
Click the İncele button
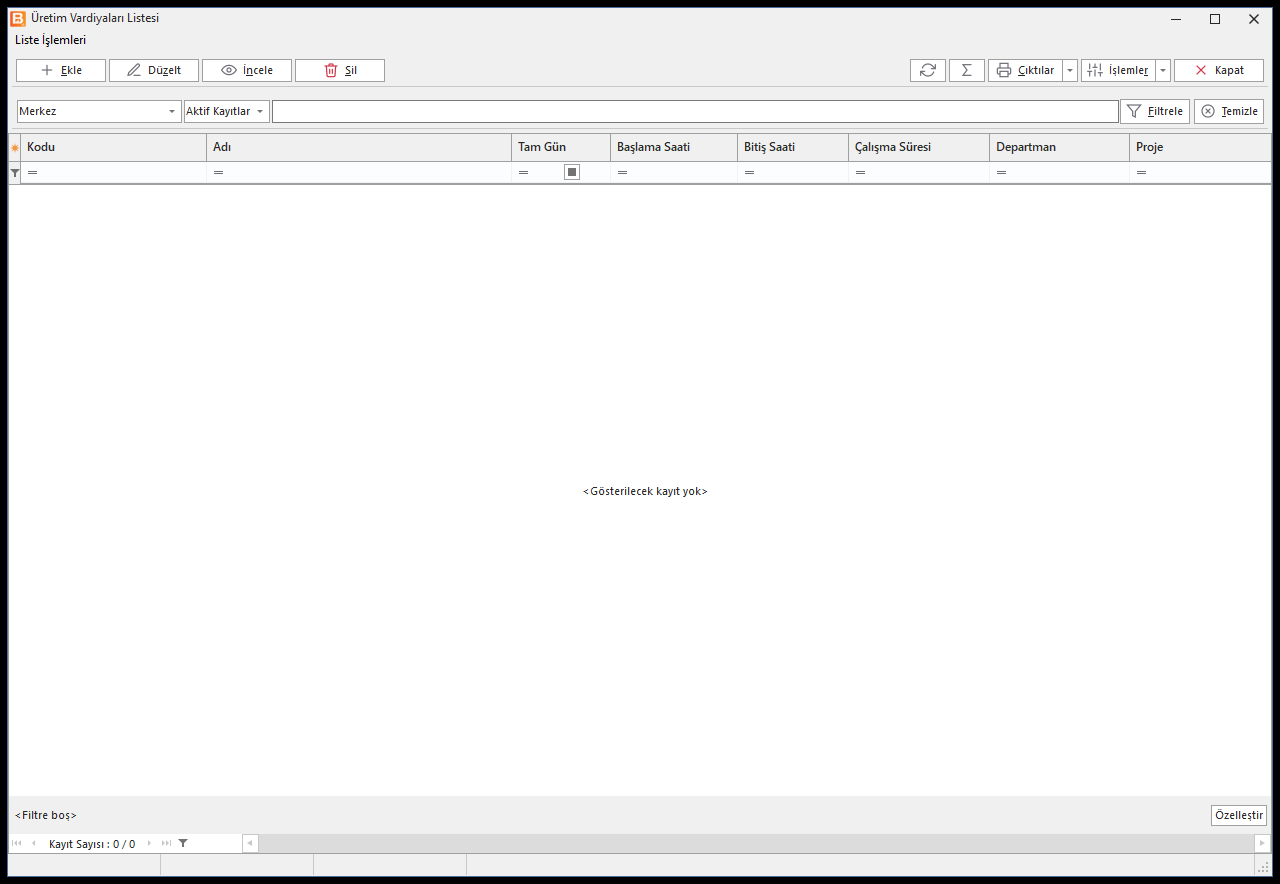247,70
